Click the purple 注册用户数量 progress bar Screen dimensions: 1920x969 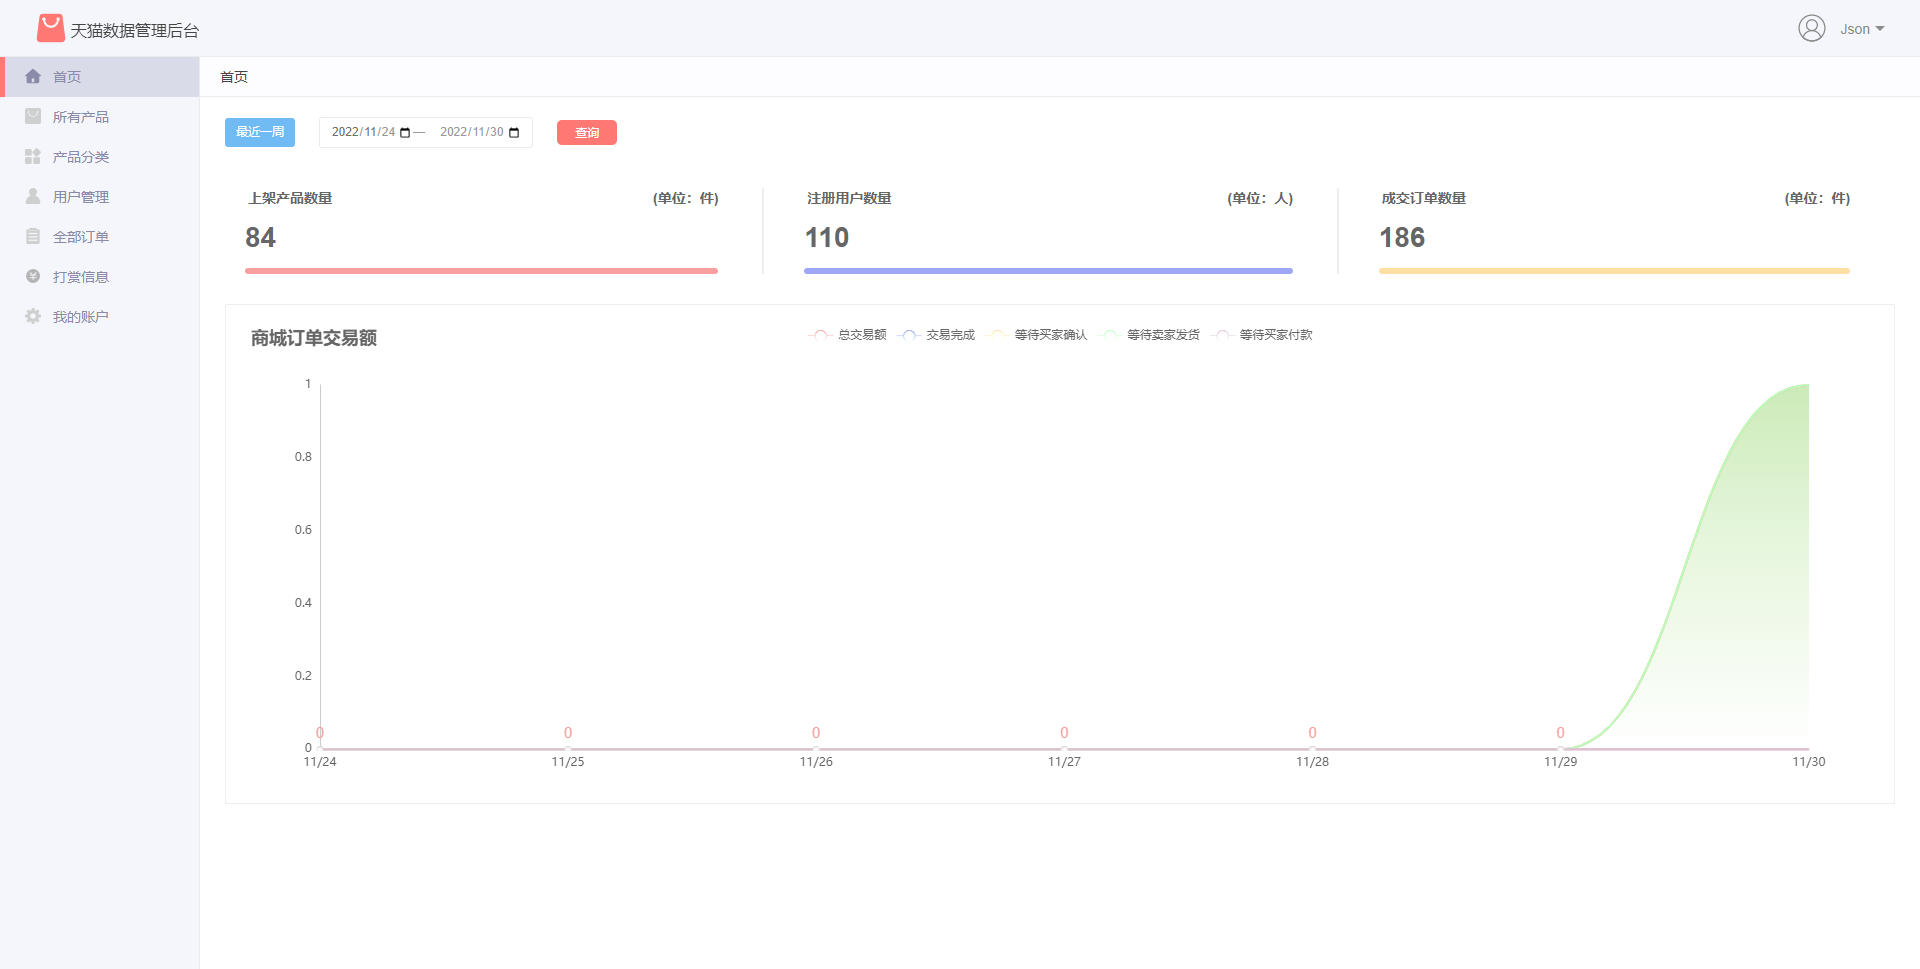click(1048, 271)
